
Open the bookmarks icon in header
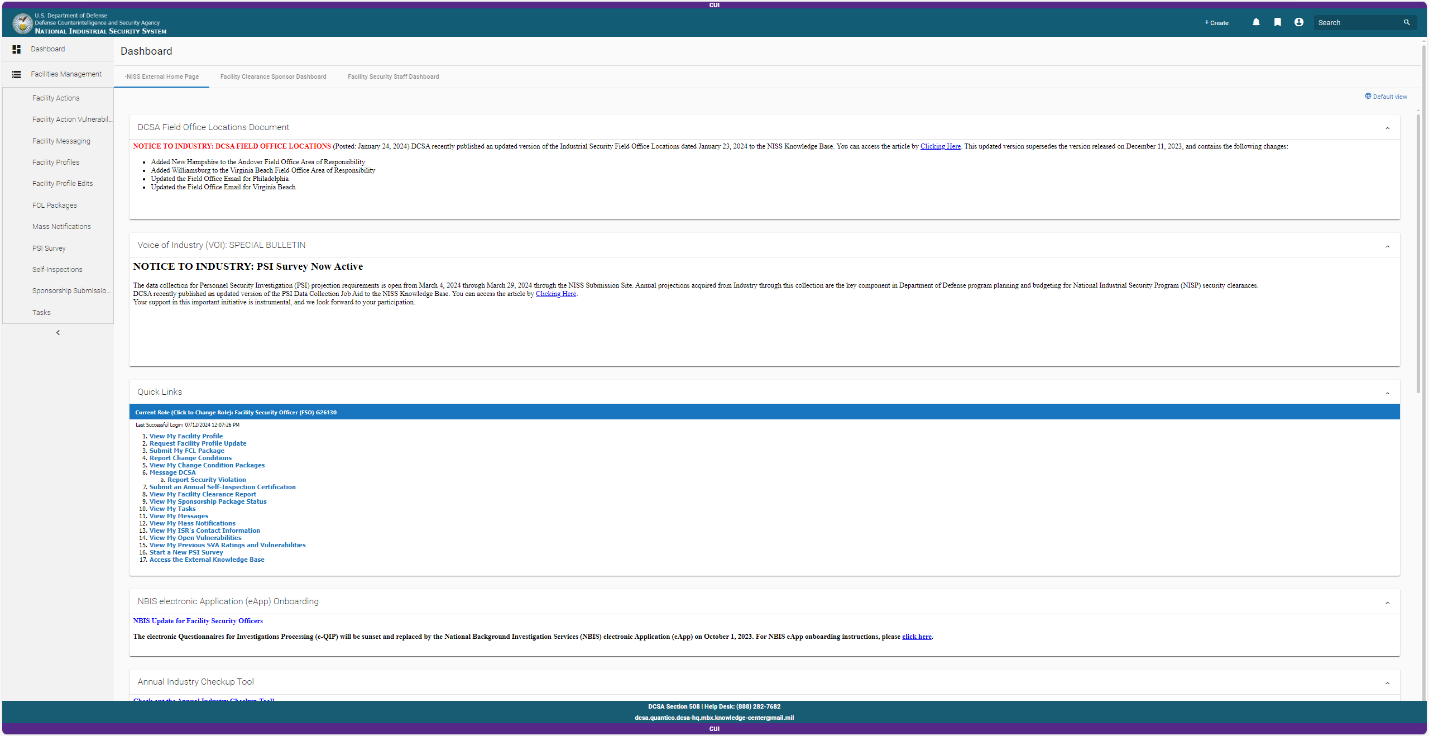[1277, 22]
